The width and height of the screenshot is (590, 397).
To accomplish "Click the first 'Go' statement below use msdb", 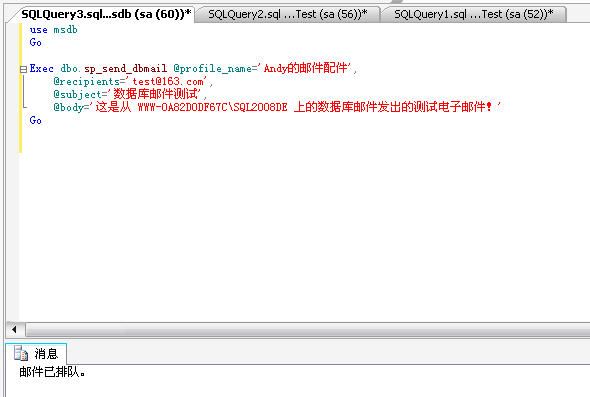I will tap(35, 43).
